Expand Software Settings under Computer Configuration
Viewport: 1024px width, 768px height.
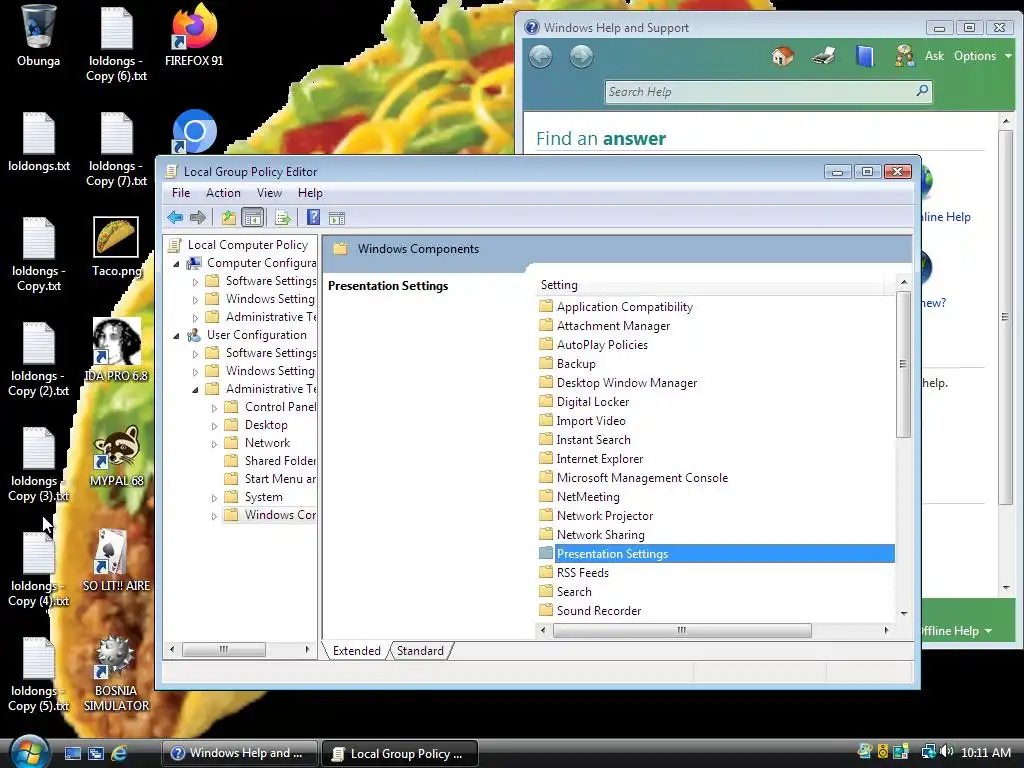[195, 282]
